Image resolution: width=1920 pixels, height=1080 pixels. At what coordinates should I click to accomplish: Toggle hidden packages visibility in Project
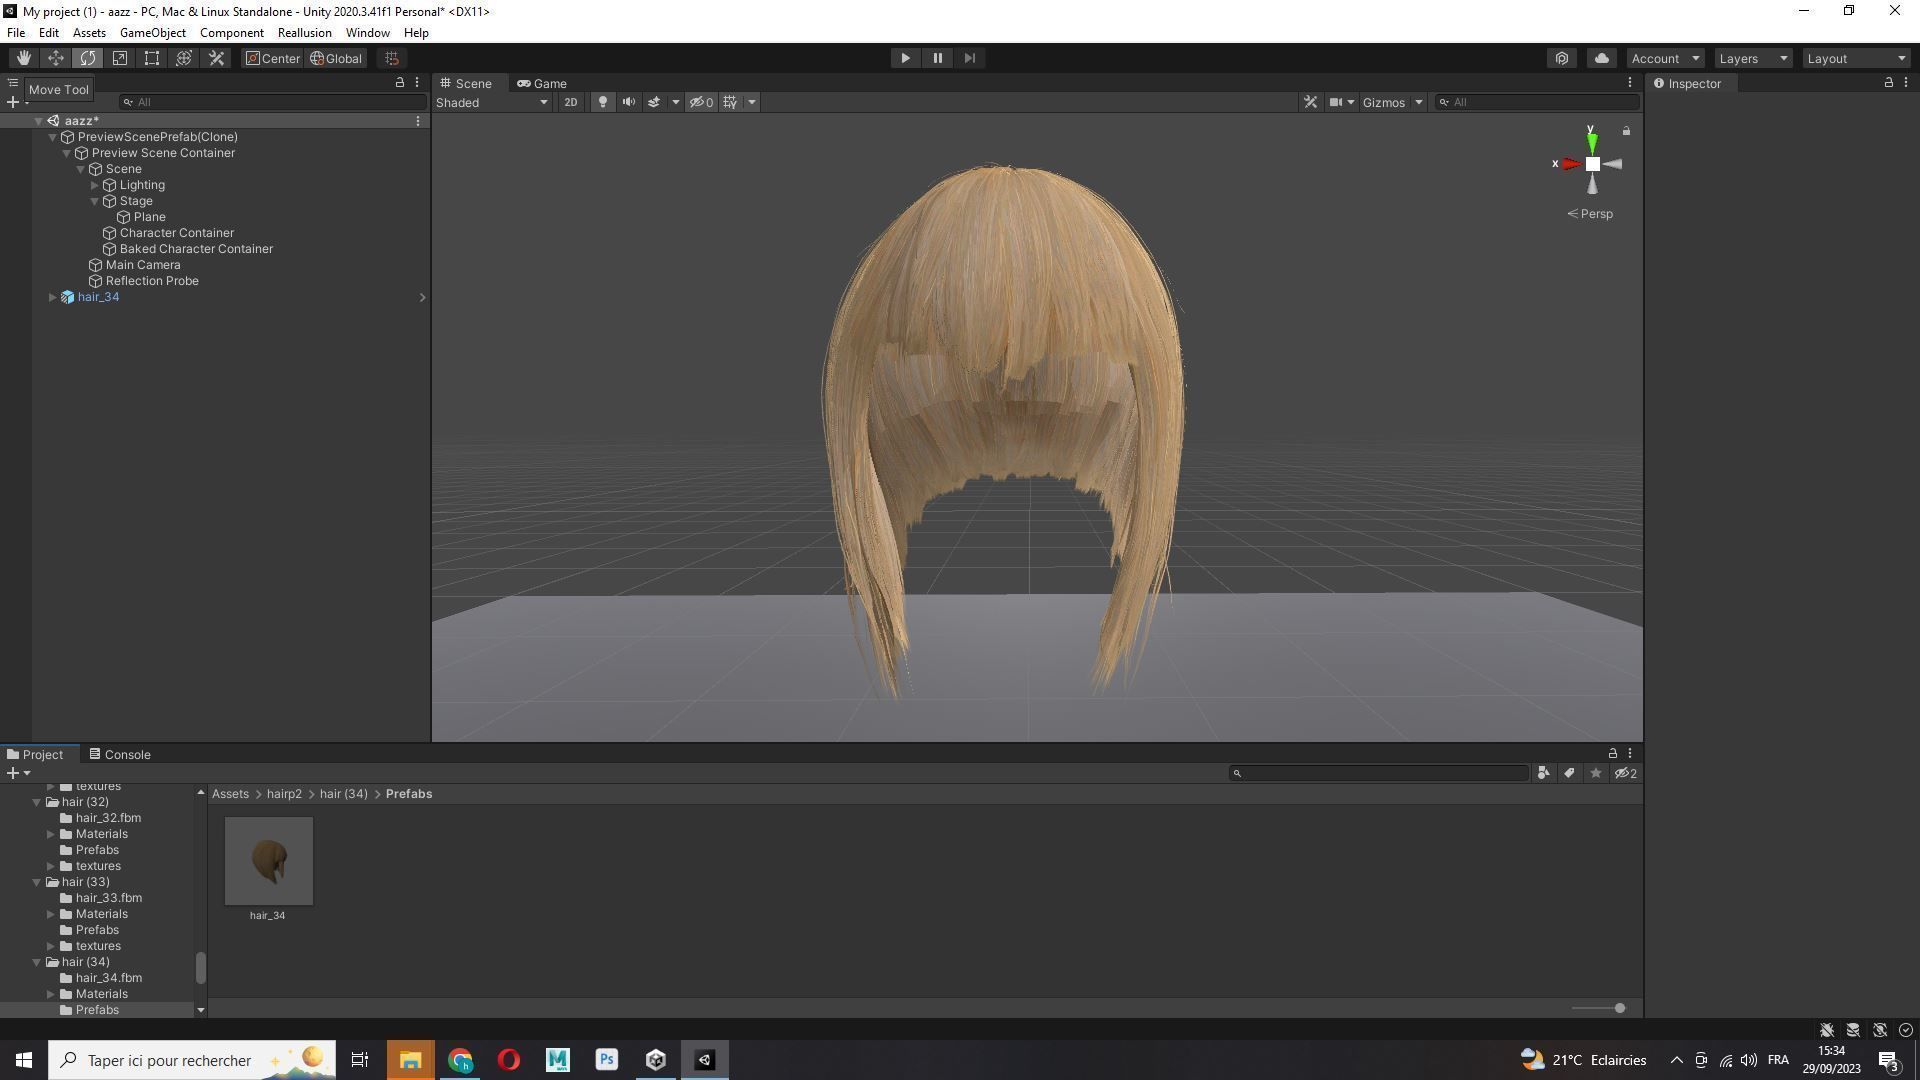[1627, 773]
